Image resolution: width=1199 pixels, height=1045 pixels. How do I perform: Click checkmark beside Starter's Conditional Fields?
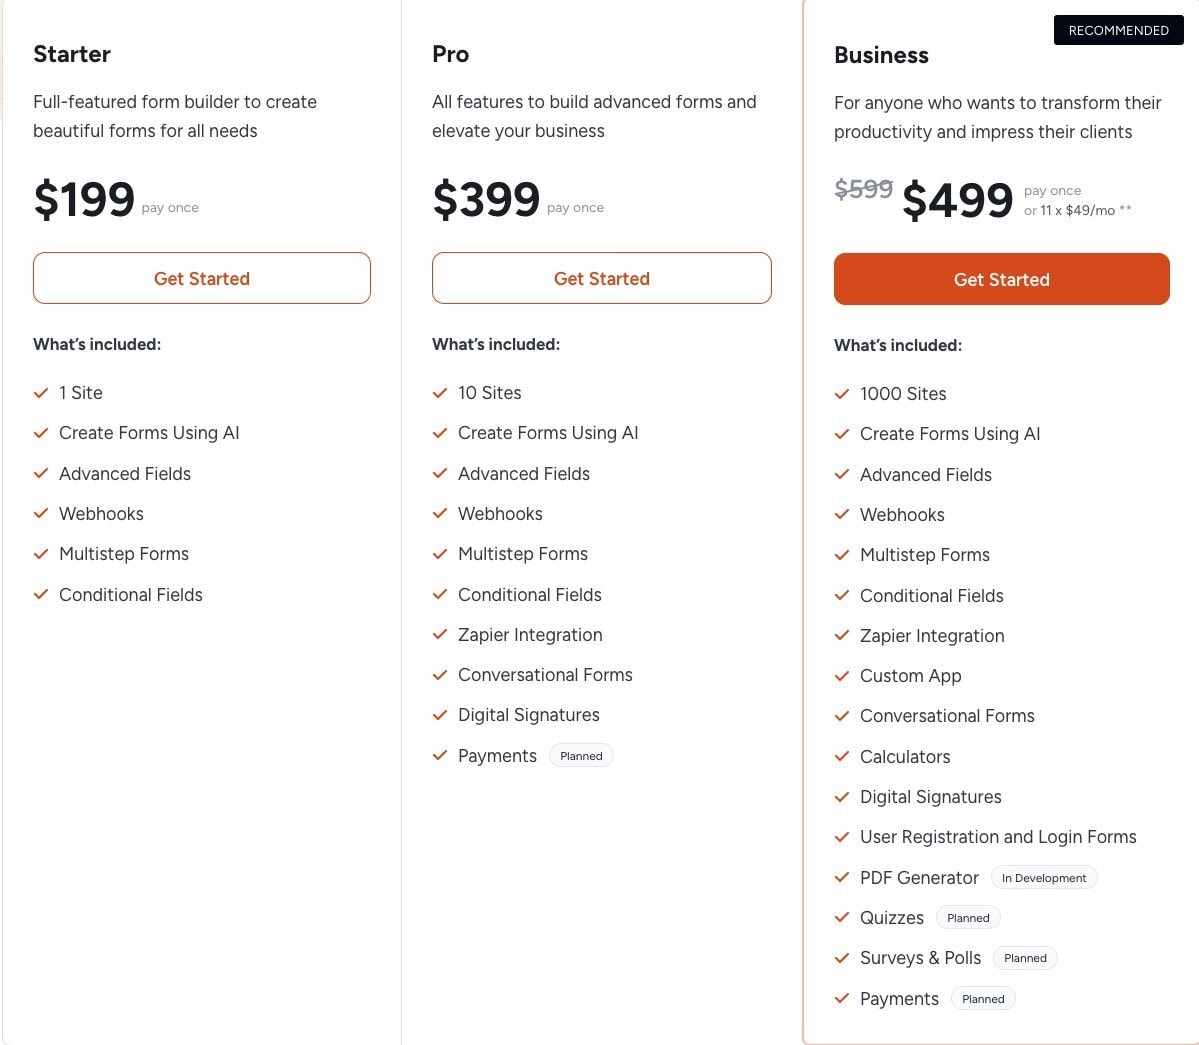(41, 595)
